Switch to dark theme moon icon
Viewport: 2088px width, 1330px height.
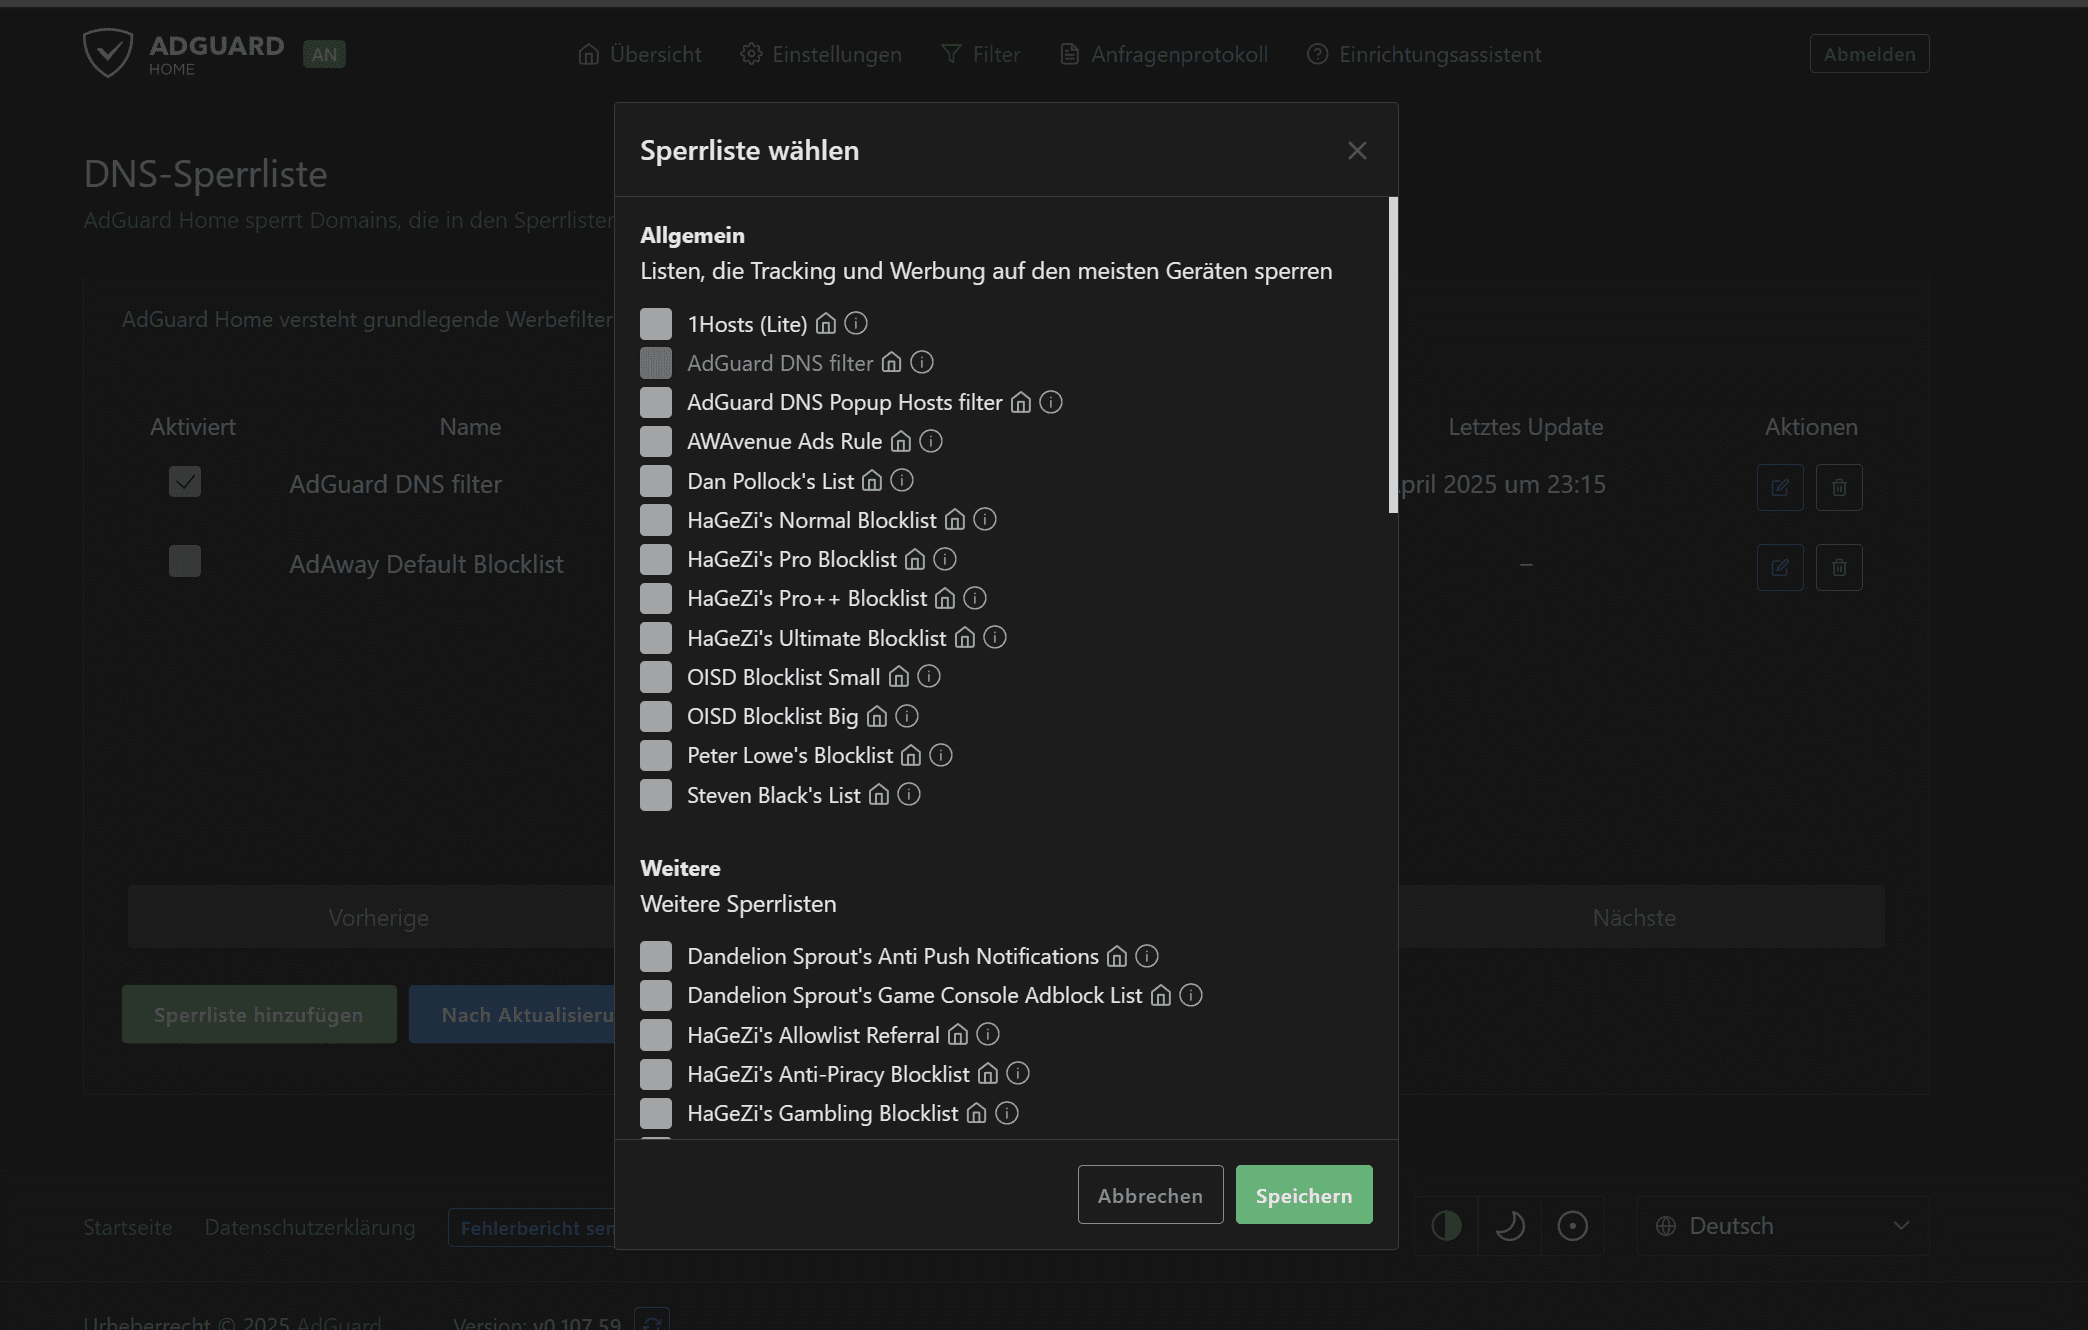click(1510, 1225)
